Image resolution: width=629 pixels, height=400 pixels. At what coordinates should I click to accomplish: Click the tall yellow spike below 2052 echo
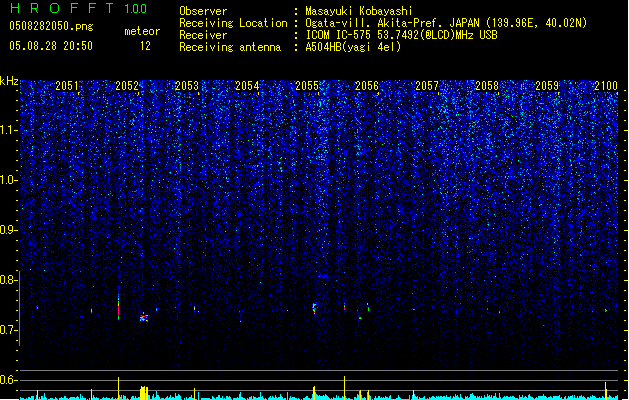click(118, 388)
